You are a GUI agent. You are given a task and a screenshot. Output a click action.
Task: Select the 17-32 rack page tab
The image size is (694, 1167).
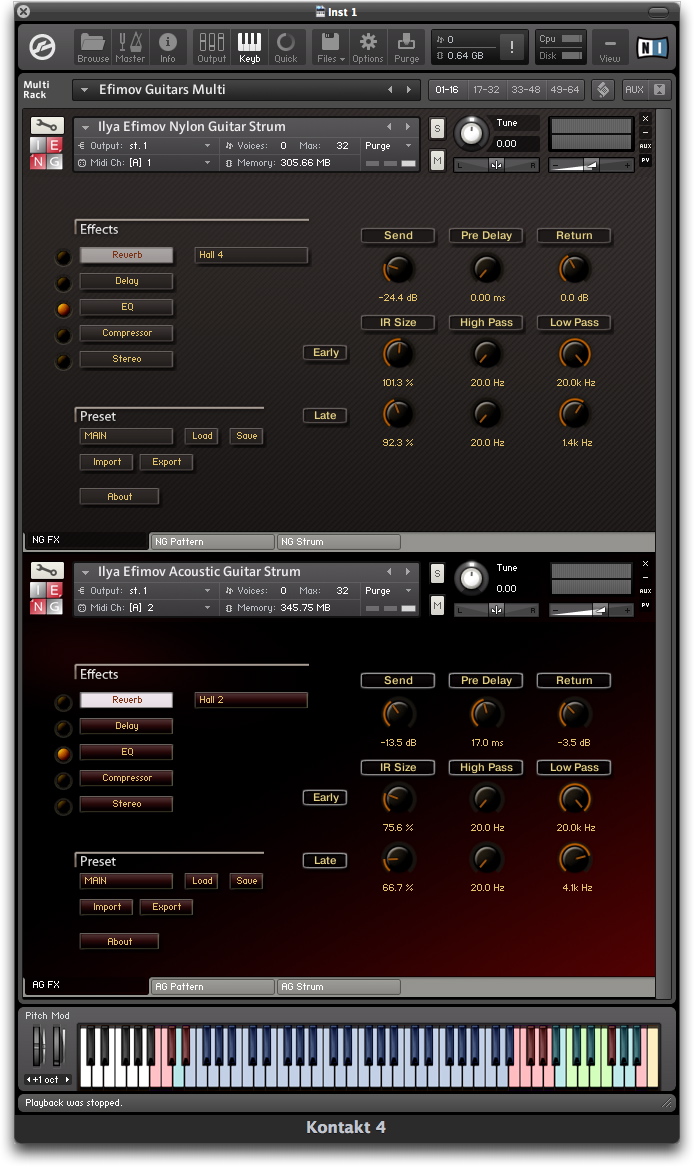tap(486, 89)
